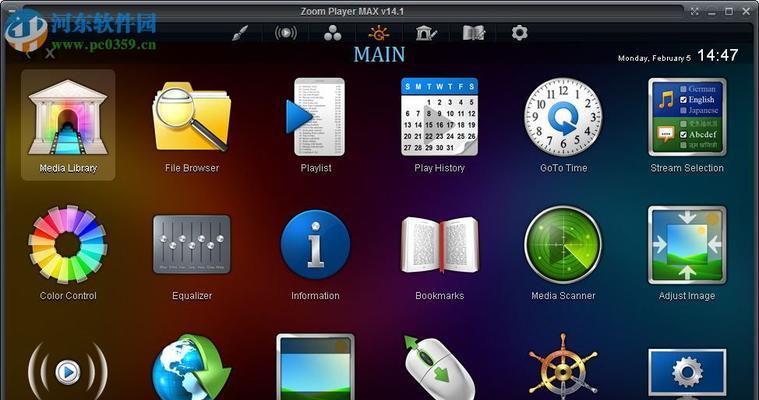The image size is (759, 400).
Task: Click the X button beside the back arrow
Action: click(50, 53)
